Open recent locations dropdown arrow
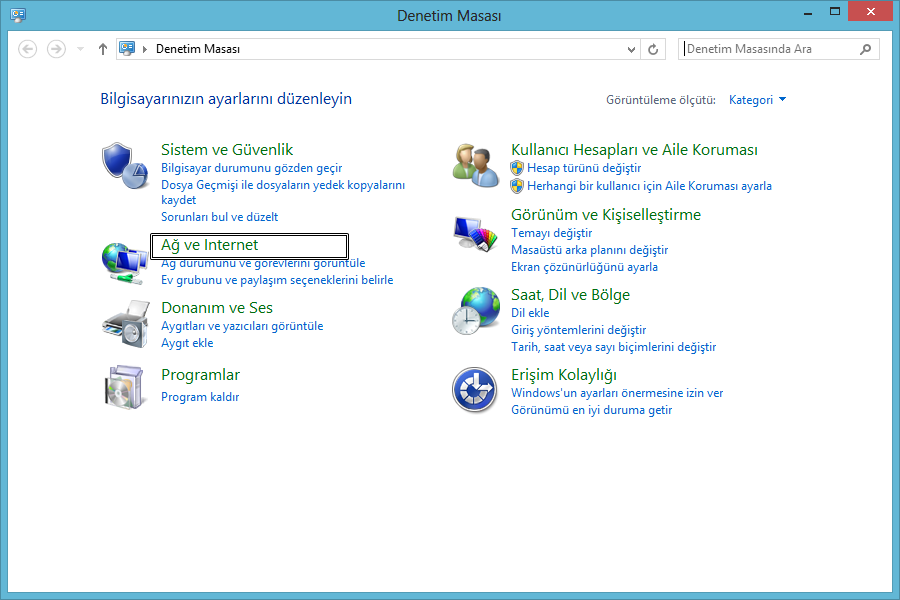The height and width of the screenshot is (600, 900). pos(80,49)
